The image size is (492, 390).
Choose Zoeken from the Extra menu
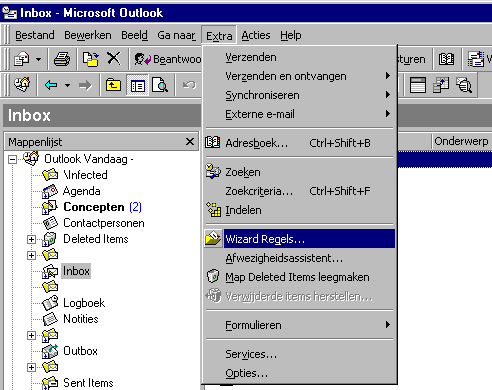tap(299, 172)
